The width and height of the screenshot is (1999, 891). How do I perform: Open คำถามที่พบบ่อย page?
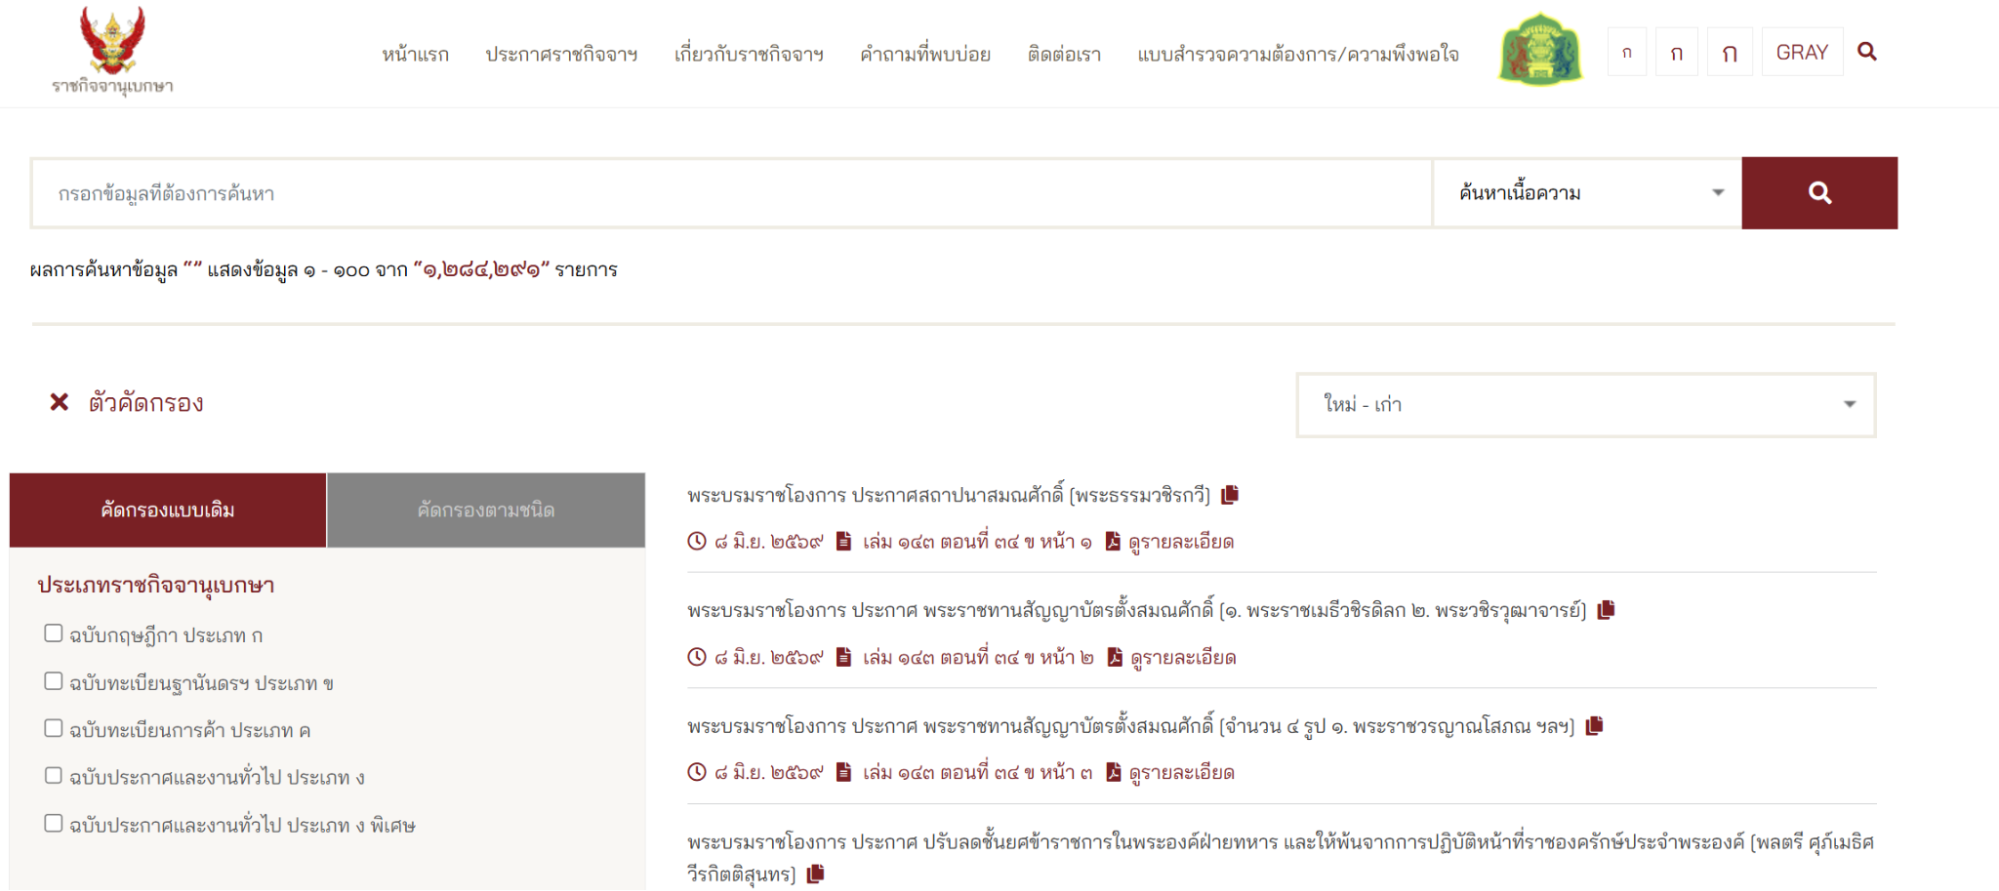(925, 54)
